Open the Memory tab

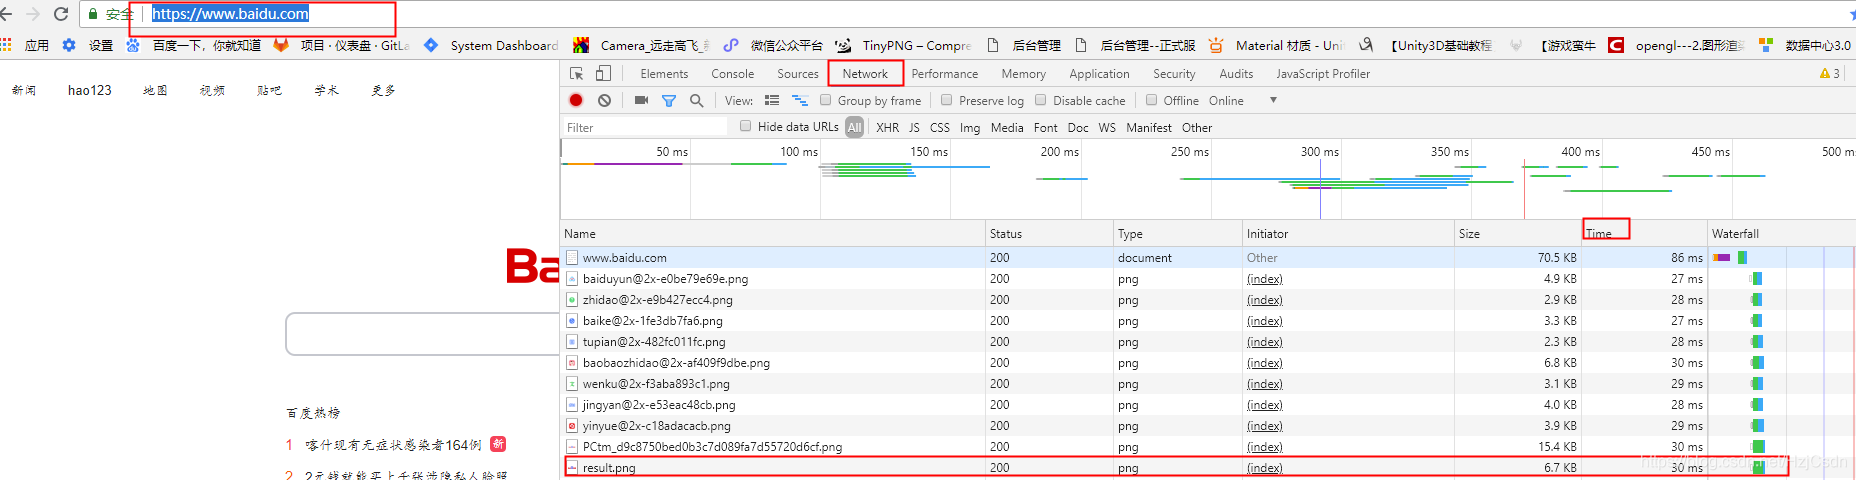tap(1024, 73)
